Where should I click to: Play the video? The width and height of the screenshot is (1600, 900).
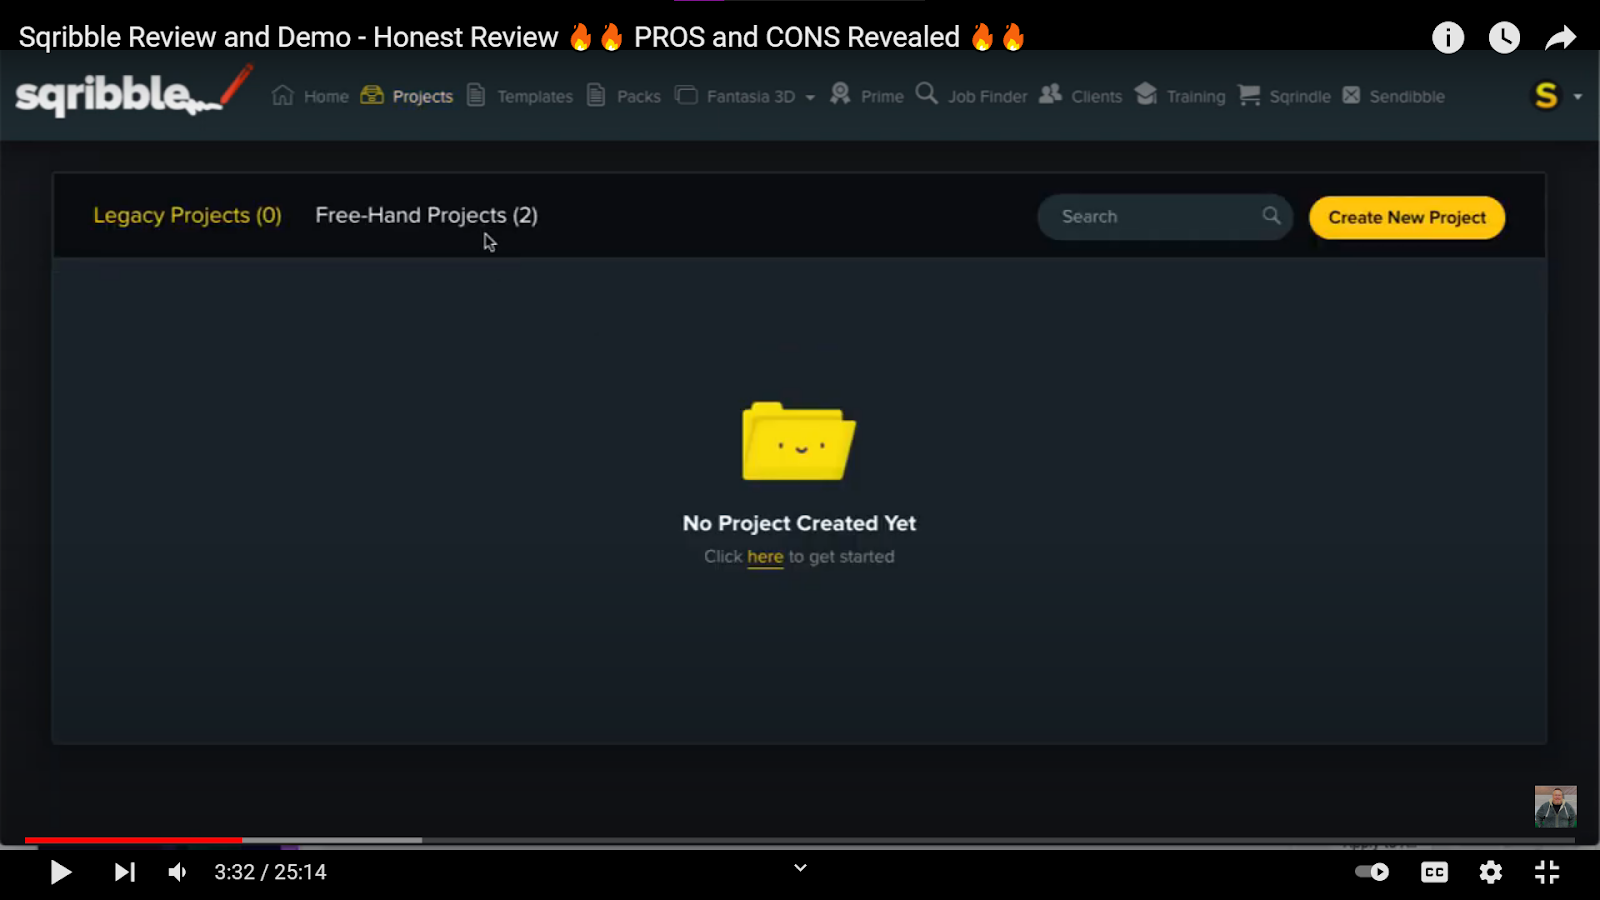click(x=60, y=872)
